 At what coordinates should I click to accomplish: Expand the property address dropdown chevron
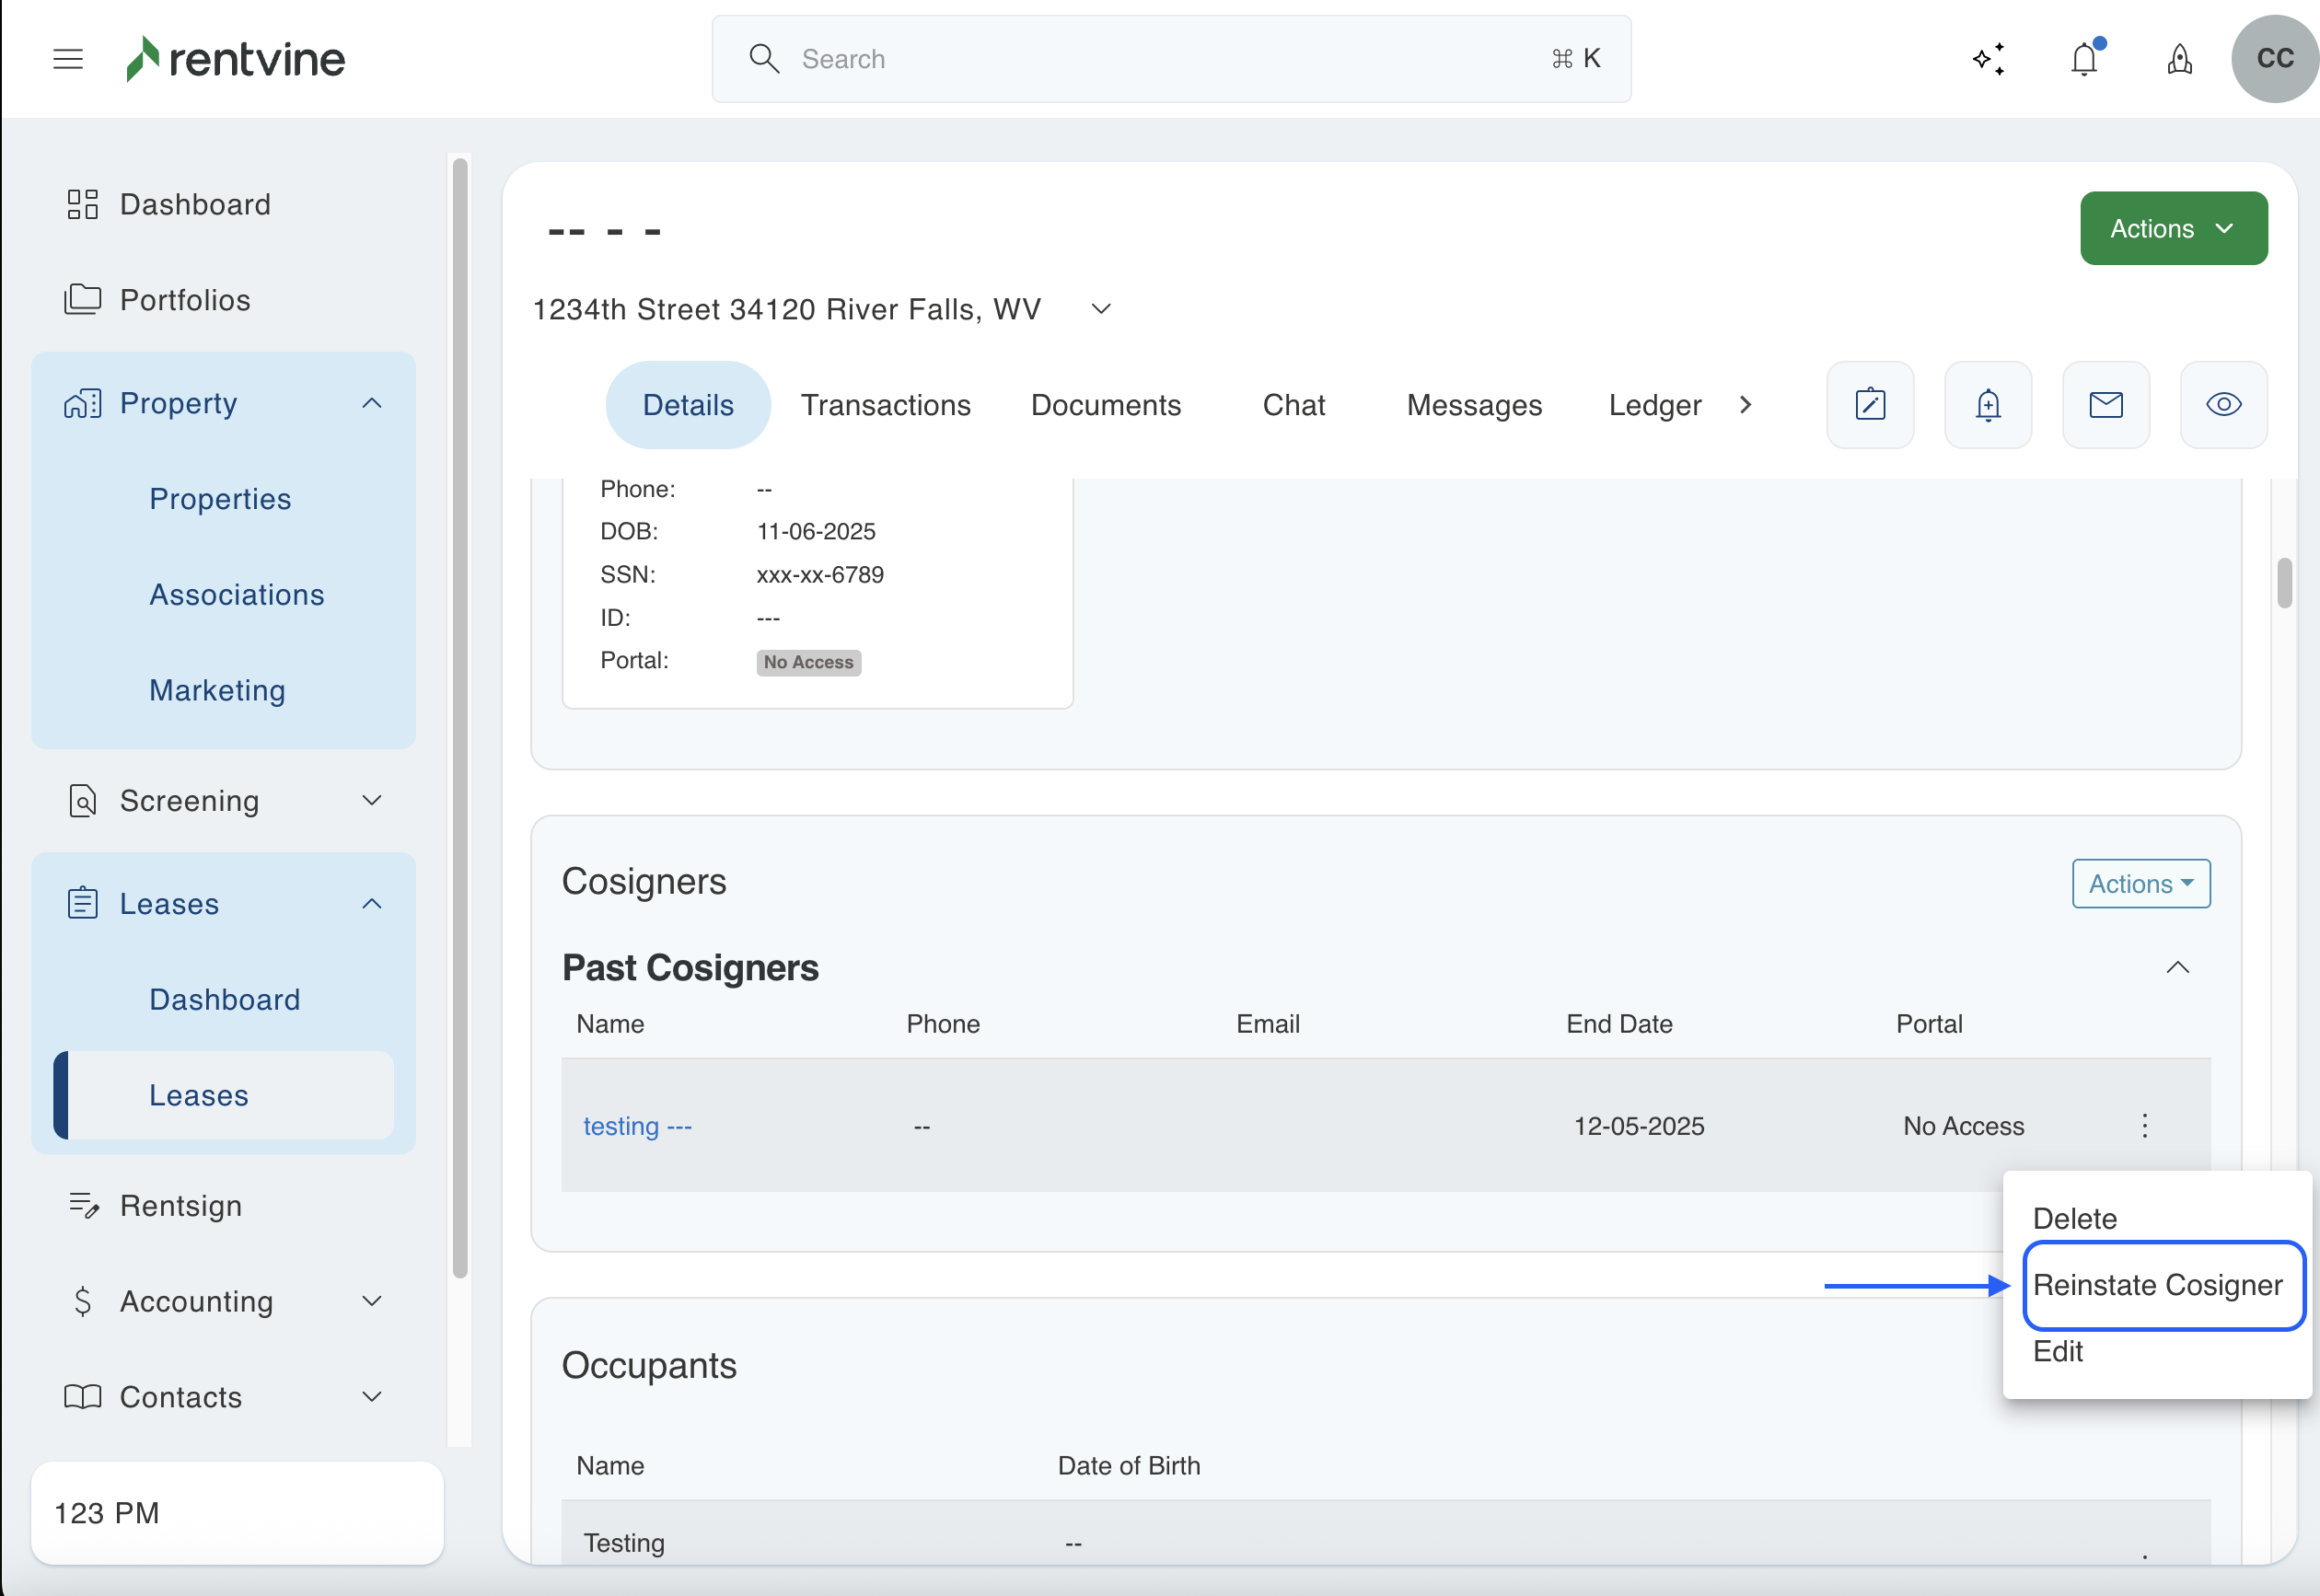tap(1101, 309)
